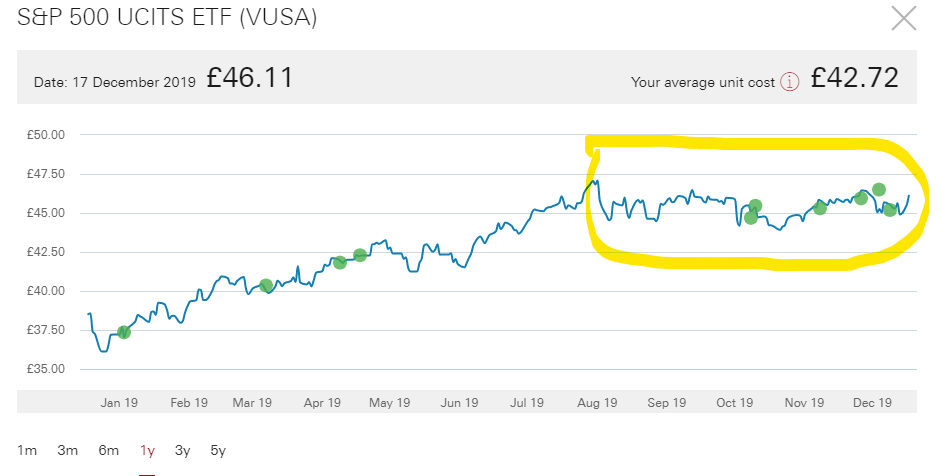Click the £42.72 average unit cost value
This screenshot has width=944, height=476.
click(854, 78)
